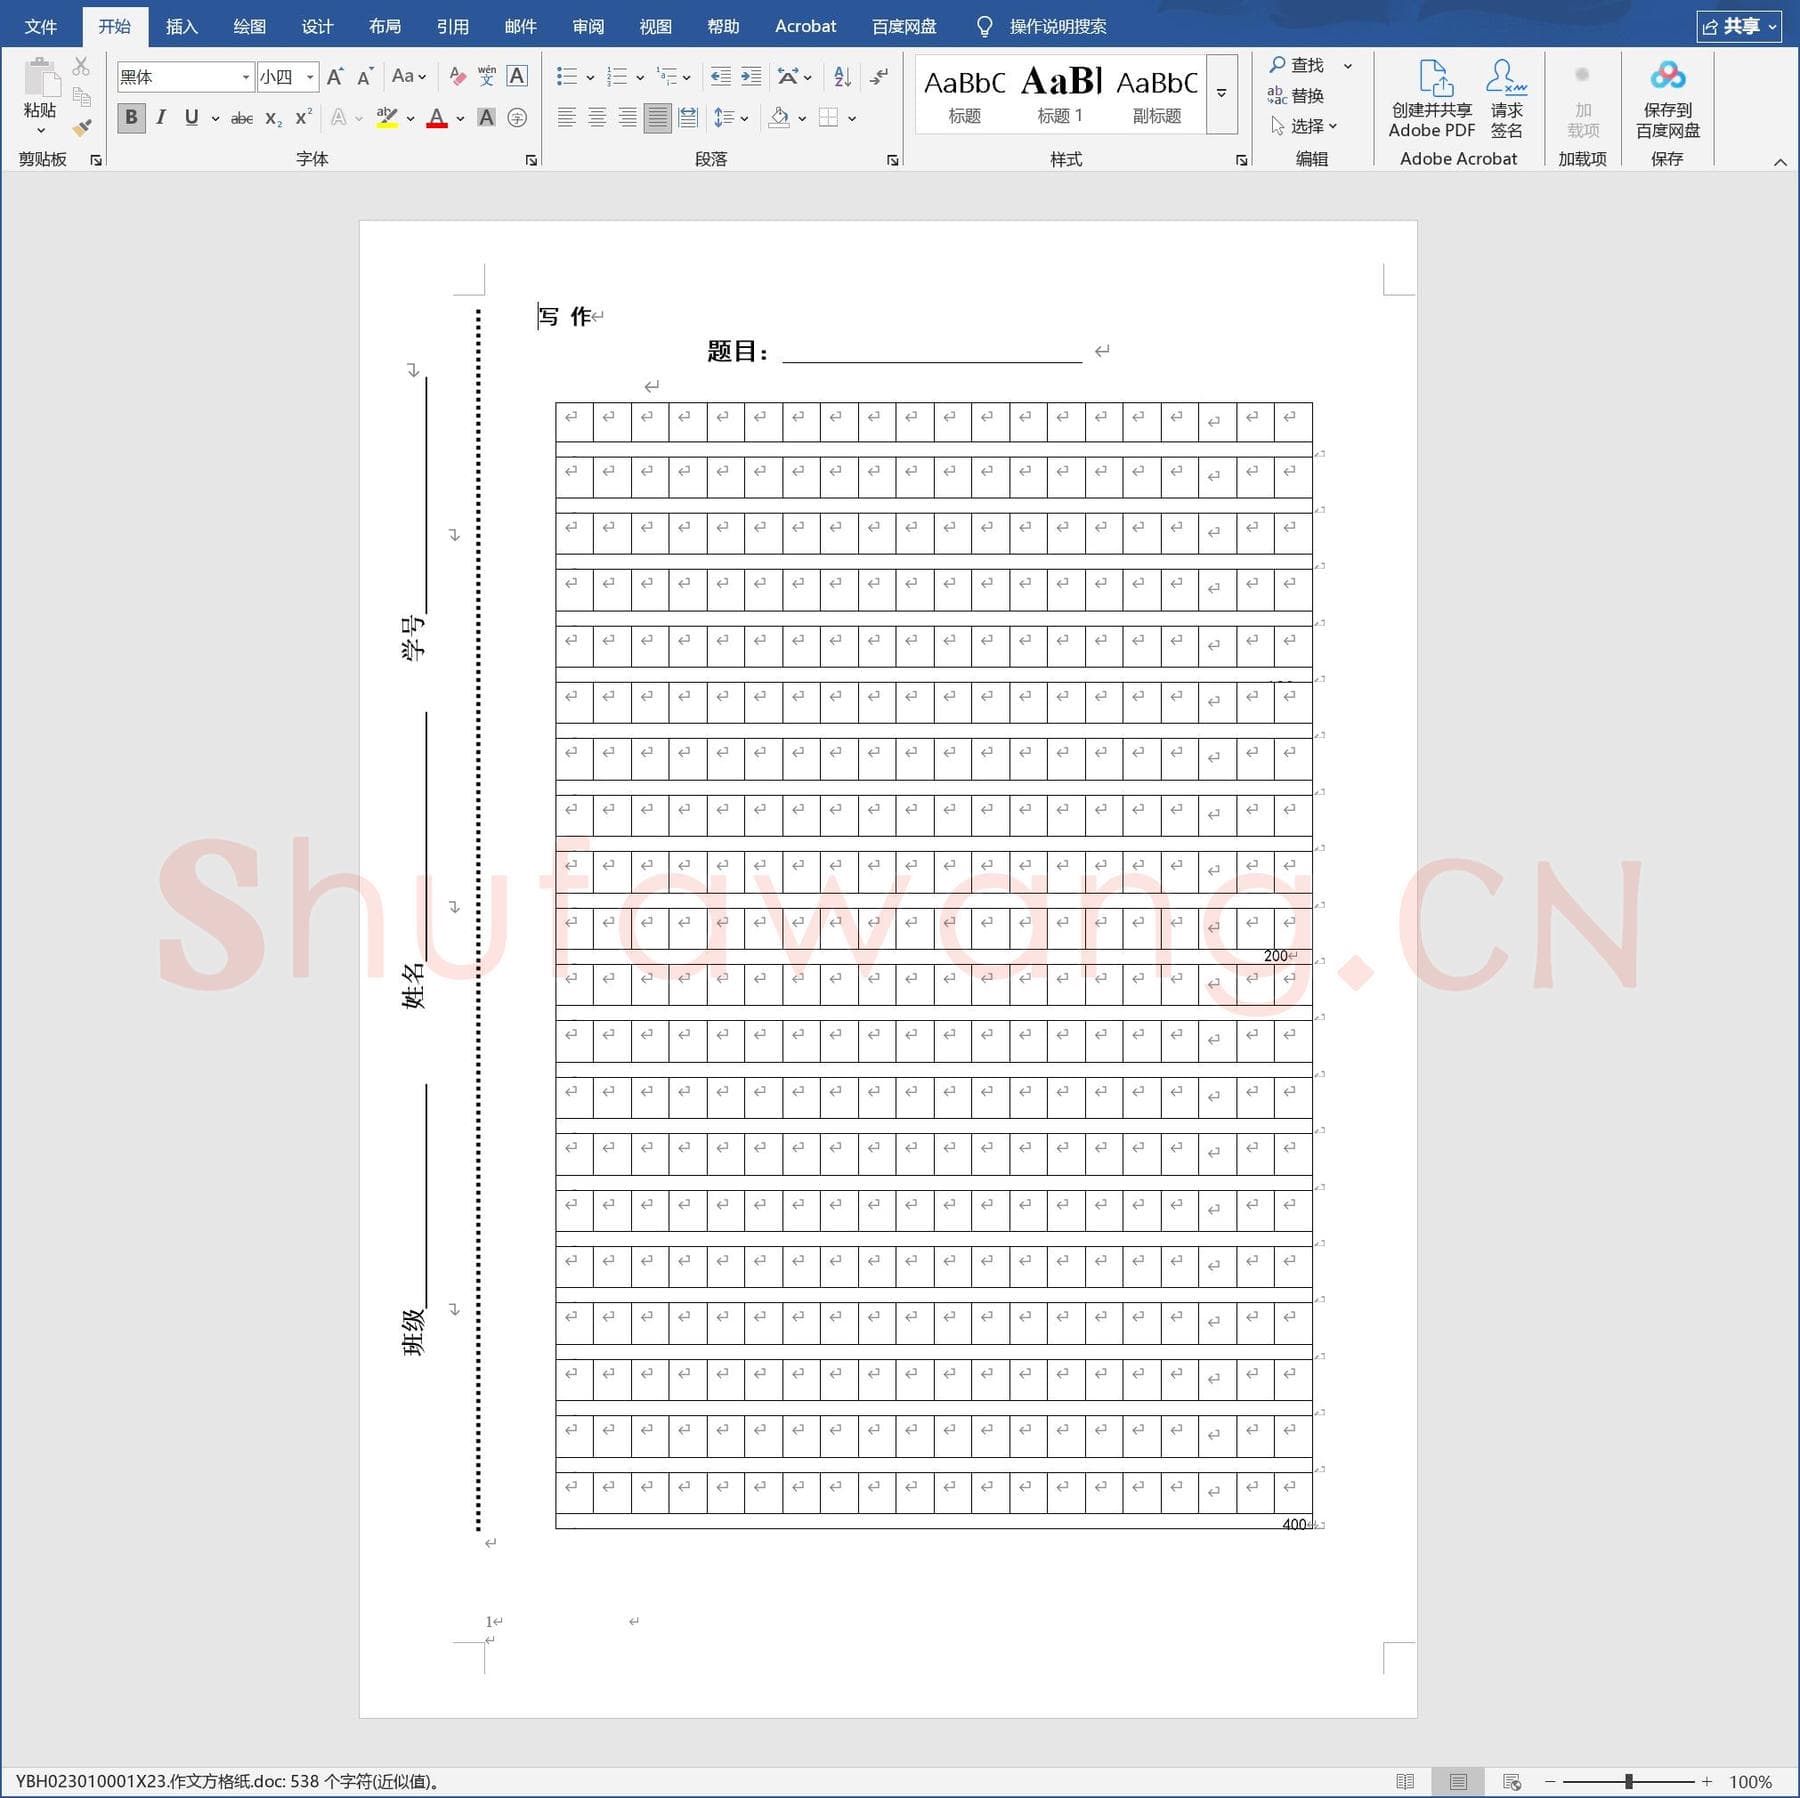Click the Paste button
The image size is (1800, 1798).
(40, 88)
